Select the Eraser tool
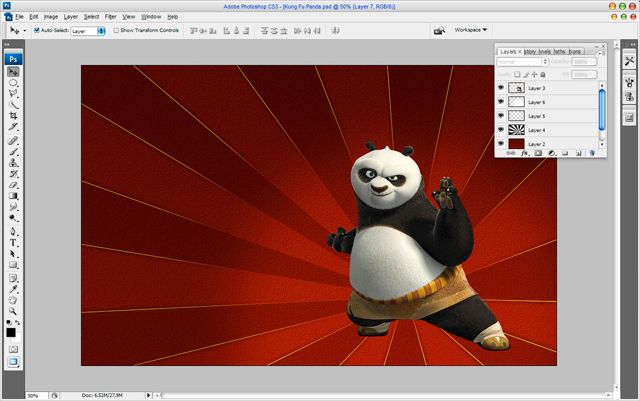640x401 pixels. click(13, 185)
